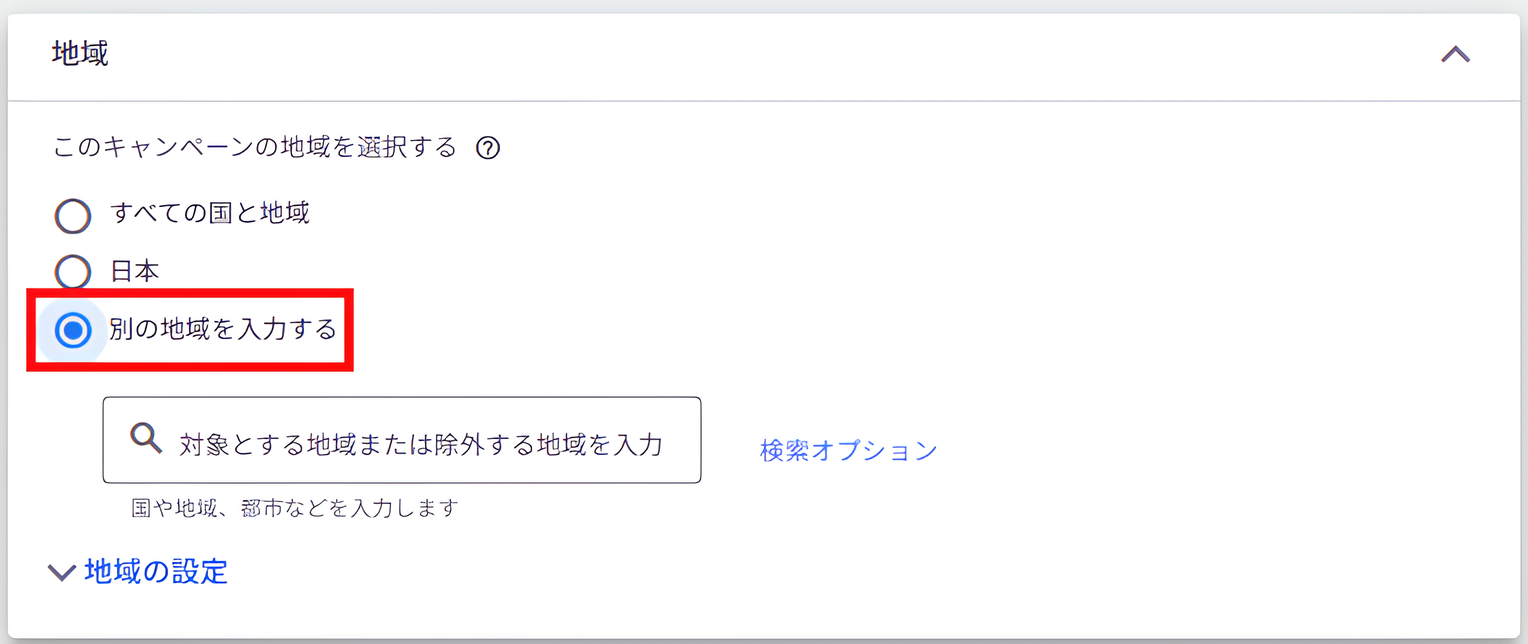Click the downward chevron beside 地域の設定
Screen dimensions: 1528x644
(61, 571)
